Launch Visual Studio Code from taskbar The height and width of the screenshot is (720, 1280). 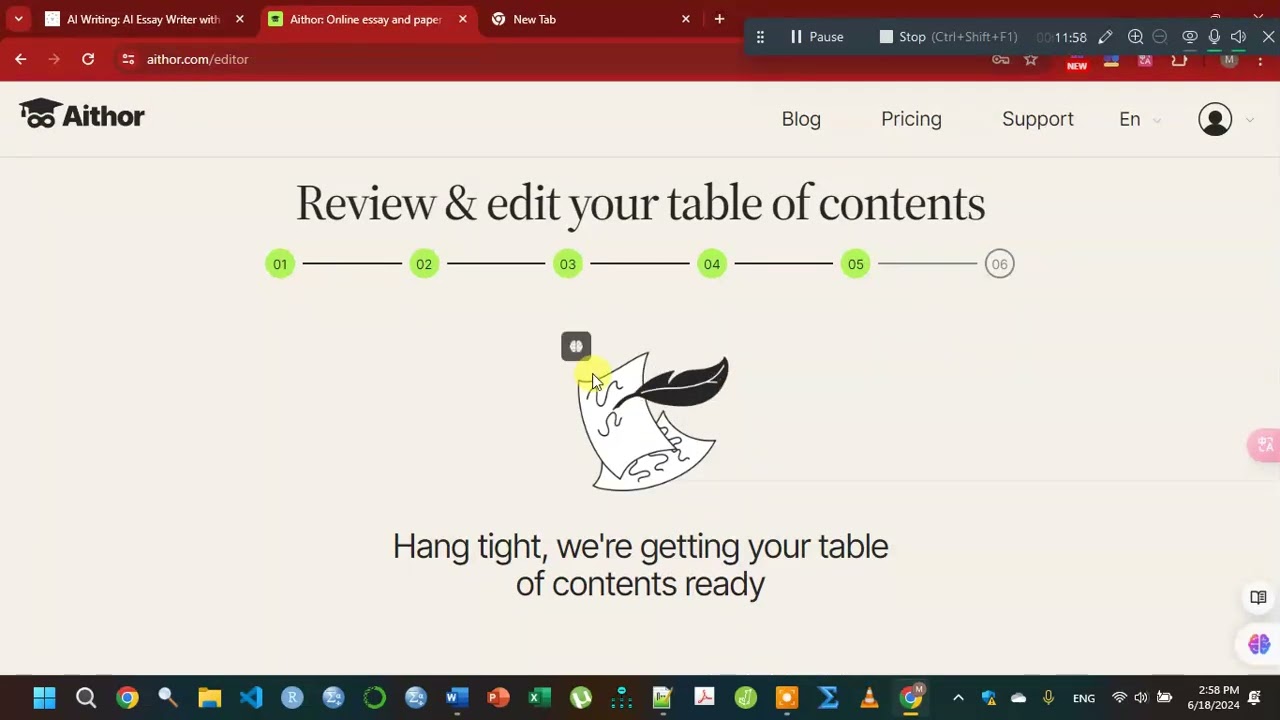(x=251, y=698)
